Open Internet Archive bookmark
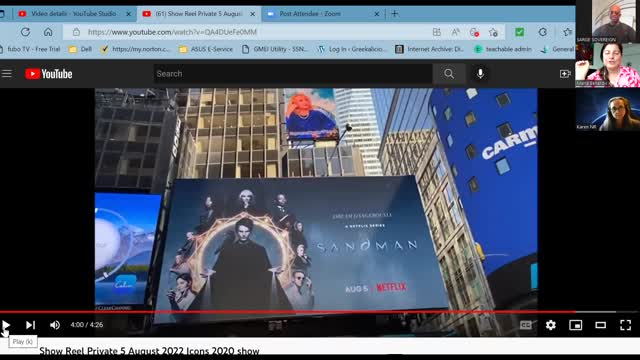Viewport: 640px width, 360px height. pos(430,49)
